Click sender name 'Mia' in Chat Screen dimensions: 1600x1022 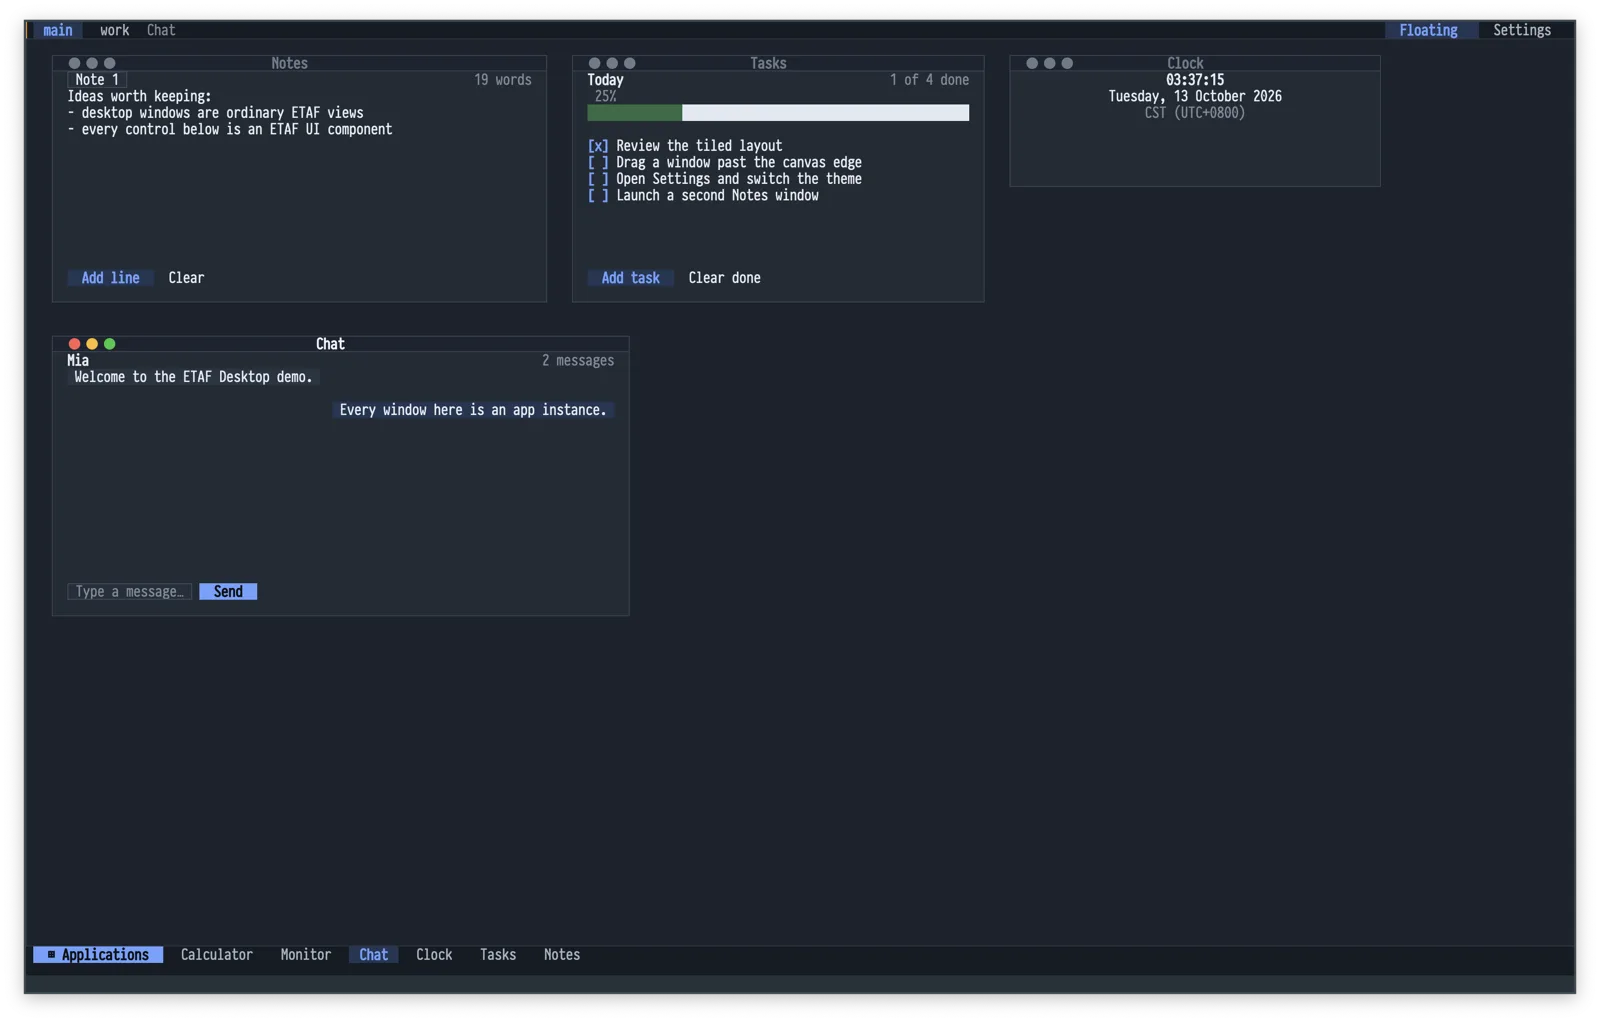78,361
